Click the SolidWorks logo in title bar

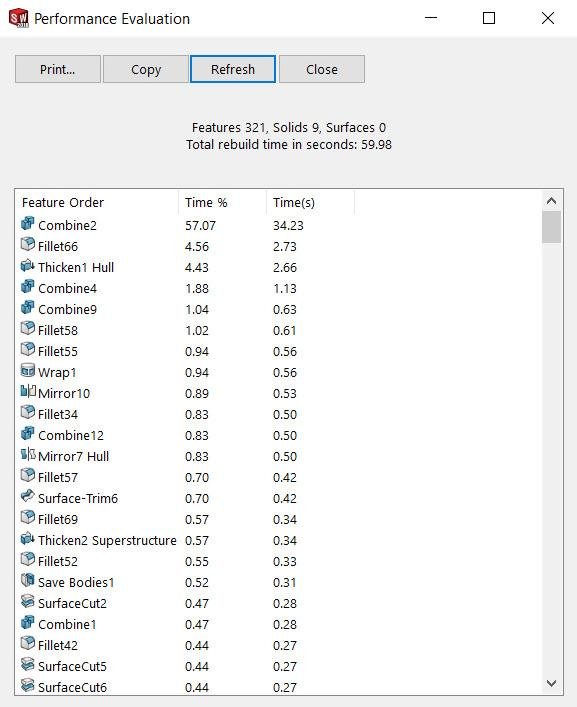pyautogui.click(x=18, y=18)
